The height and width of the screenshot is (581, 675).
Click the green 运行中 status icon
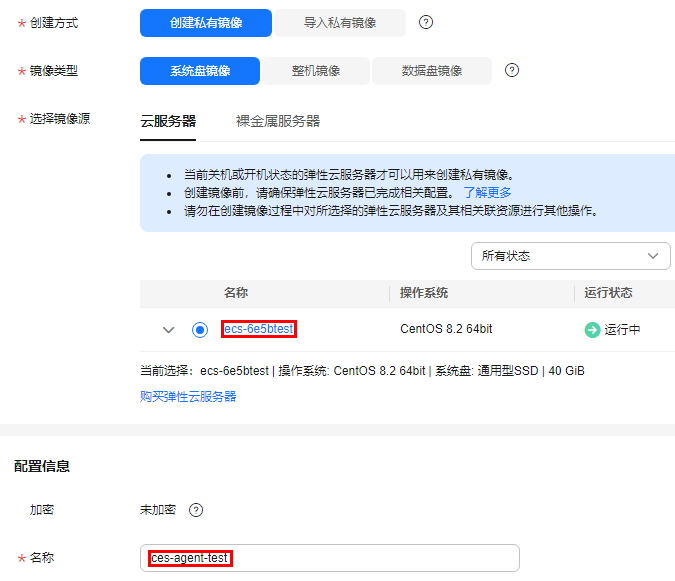point(592,330)
